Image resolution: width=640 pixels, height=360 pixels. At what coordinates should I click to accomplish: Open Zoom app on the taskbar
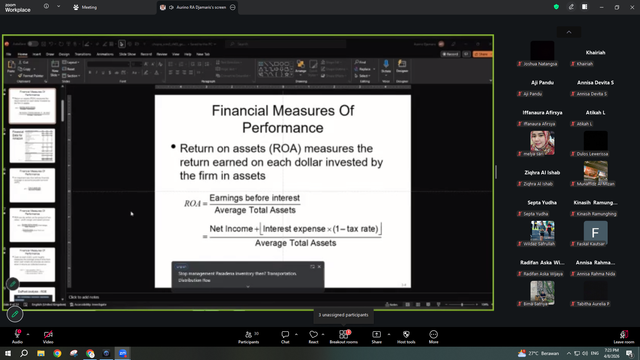(123, 353)
